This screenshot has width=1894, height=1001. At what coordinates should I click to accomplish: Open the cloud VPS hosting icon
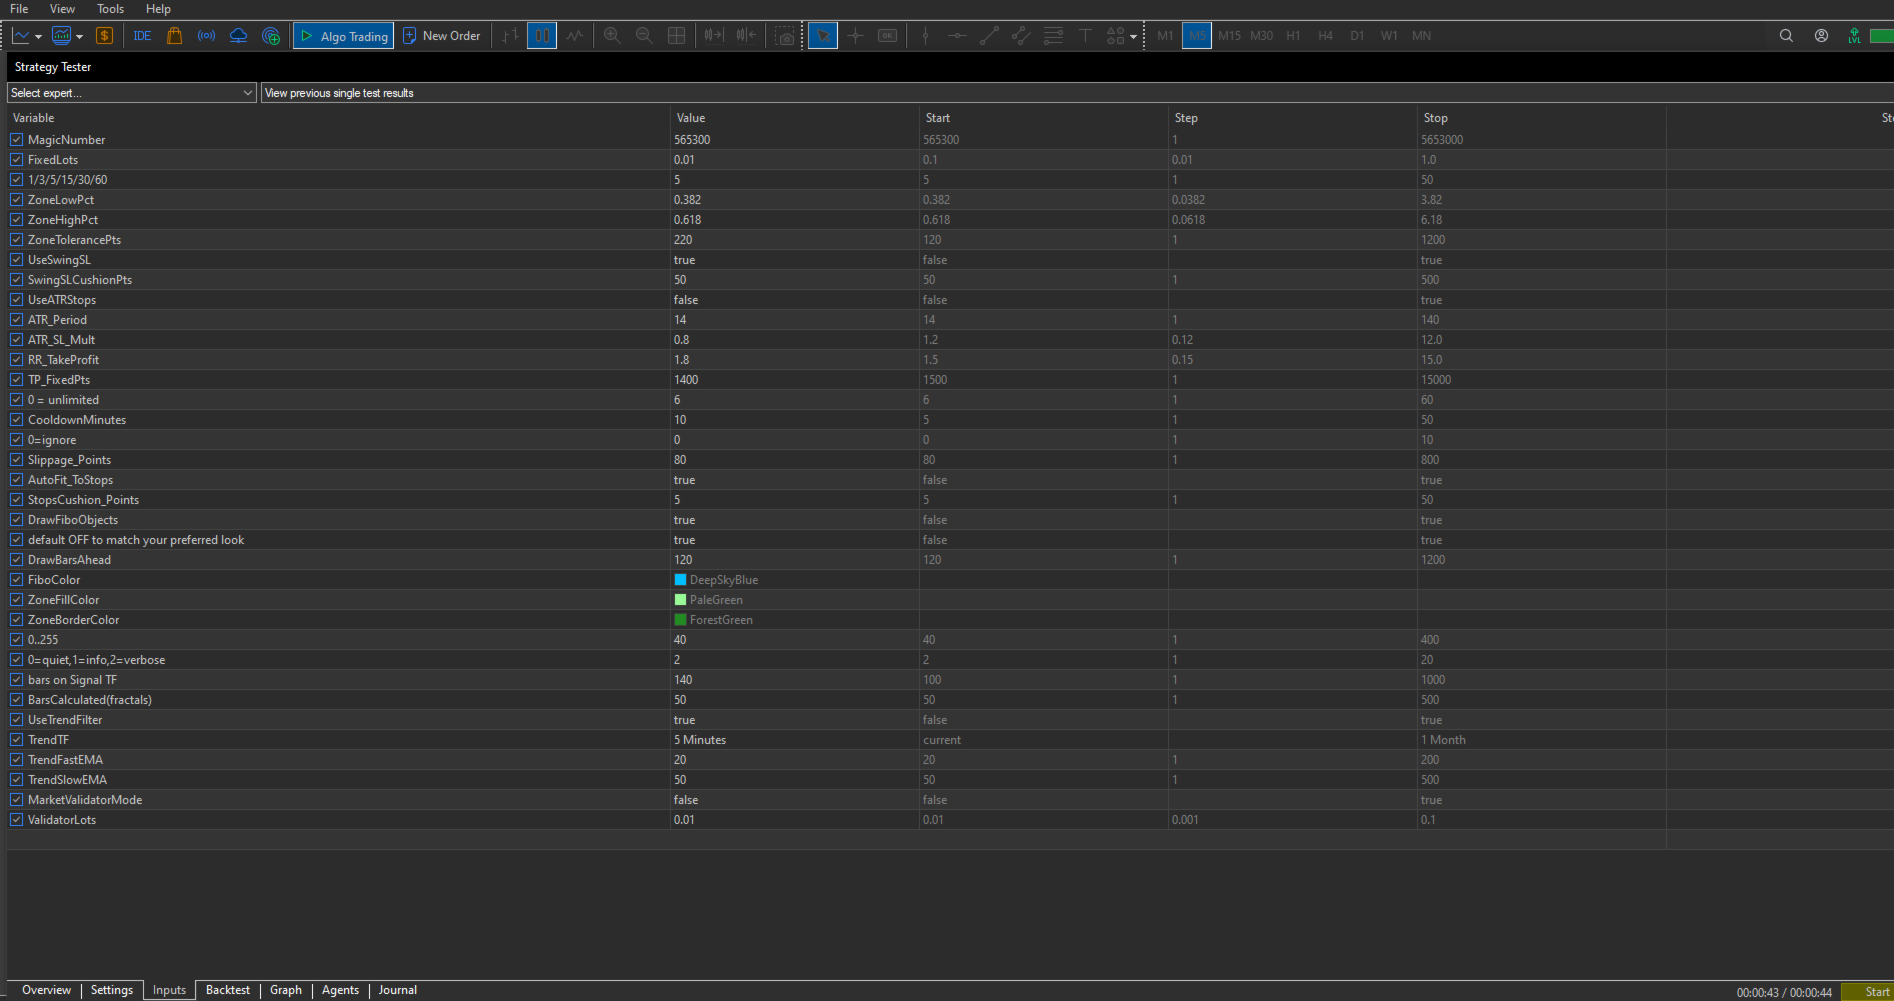[238, 36]
